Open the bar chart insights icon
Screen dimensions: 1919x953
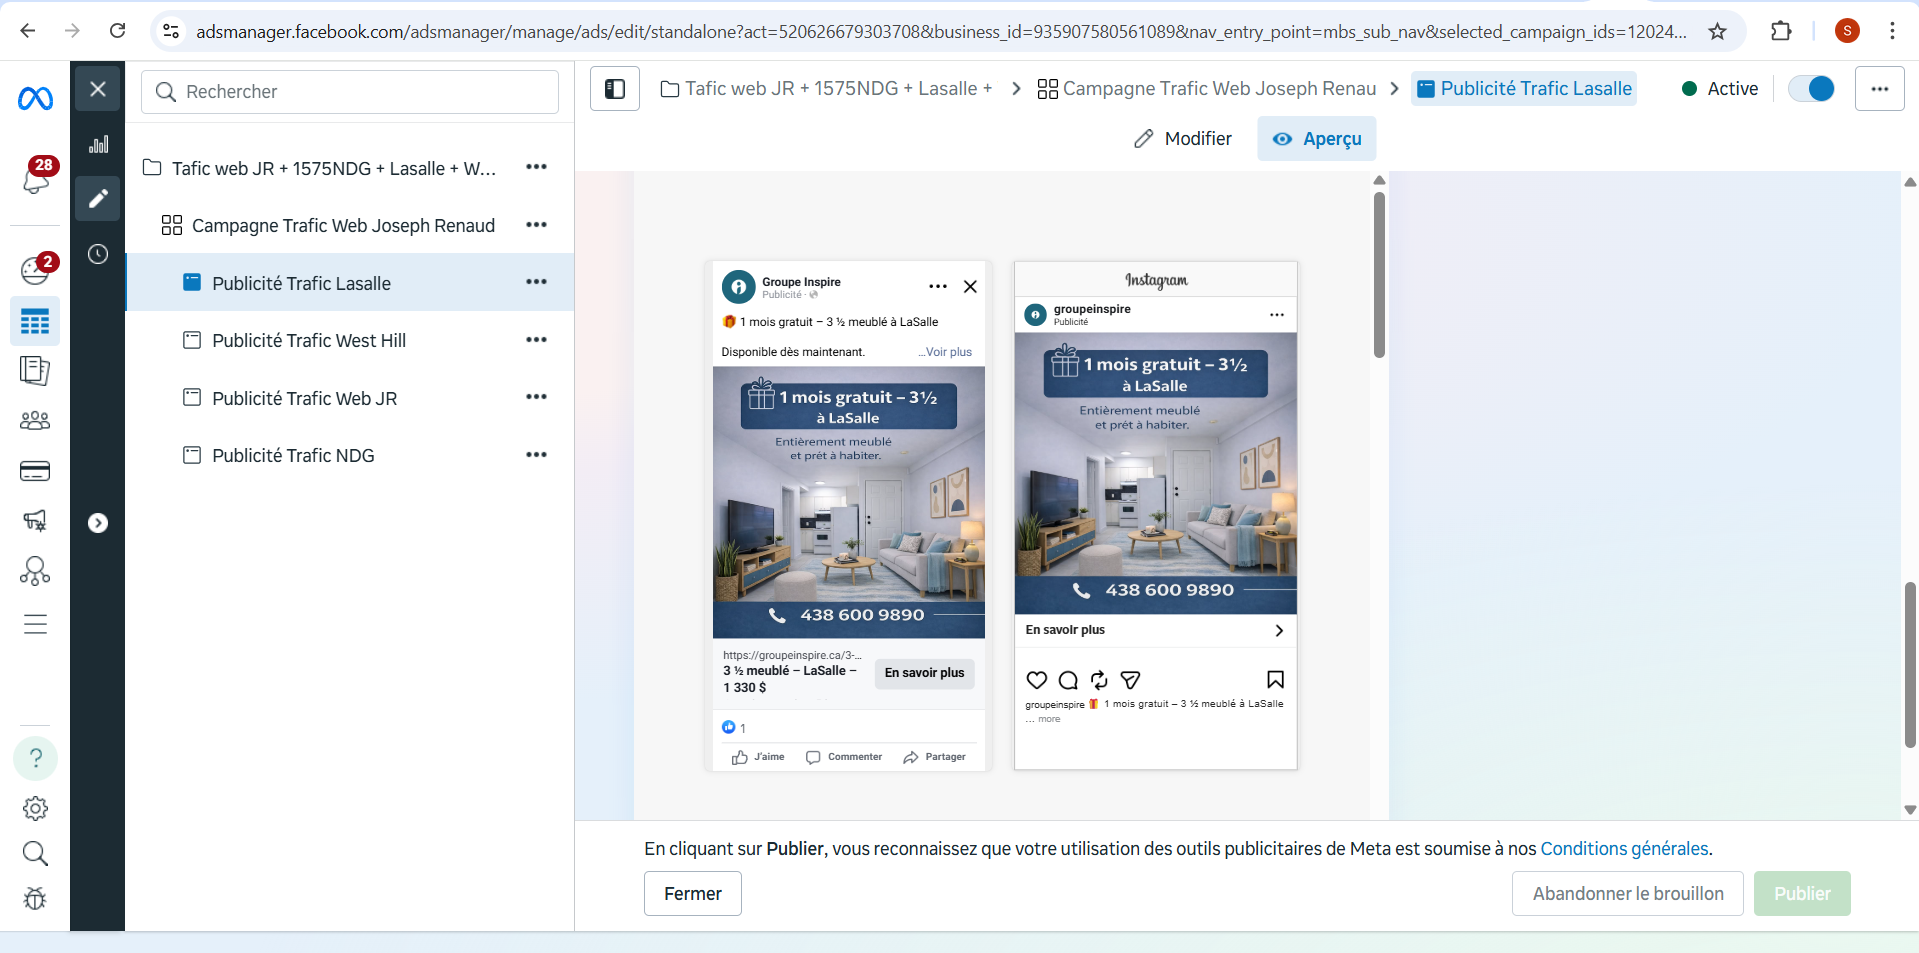click(98, 145)
